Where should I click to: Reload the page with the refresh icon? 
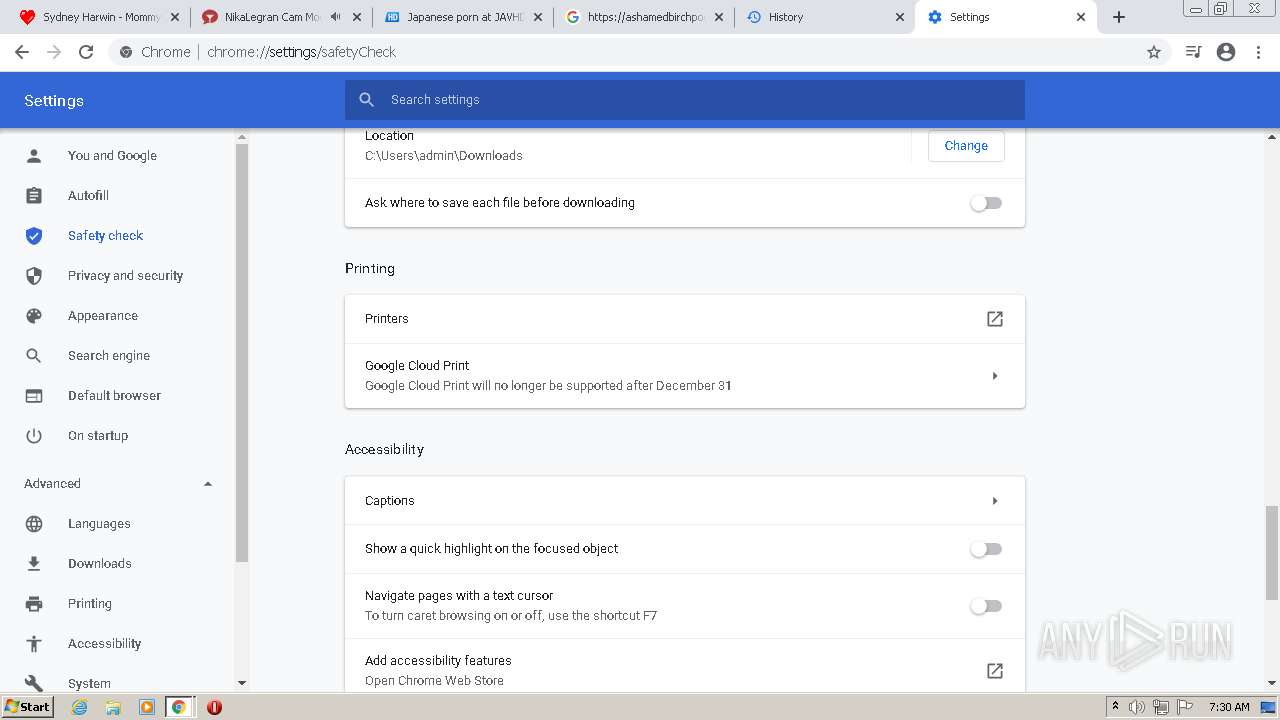(86, 52)
